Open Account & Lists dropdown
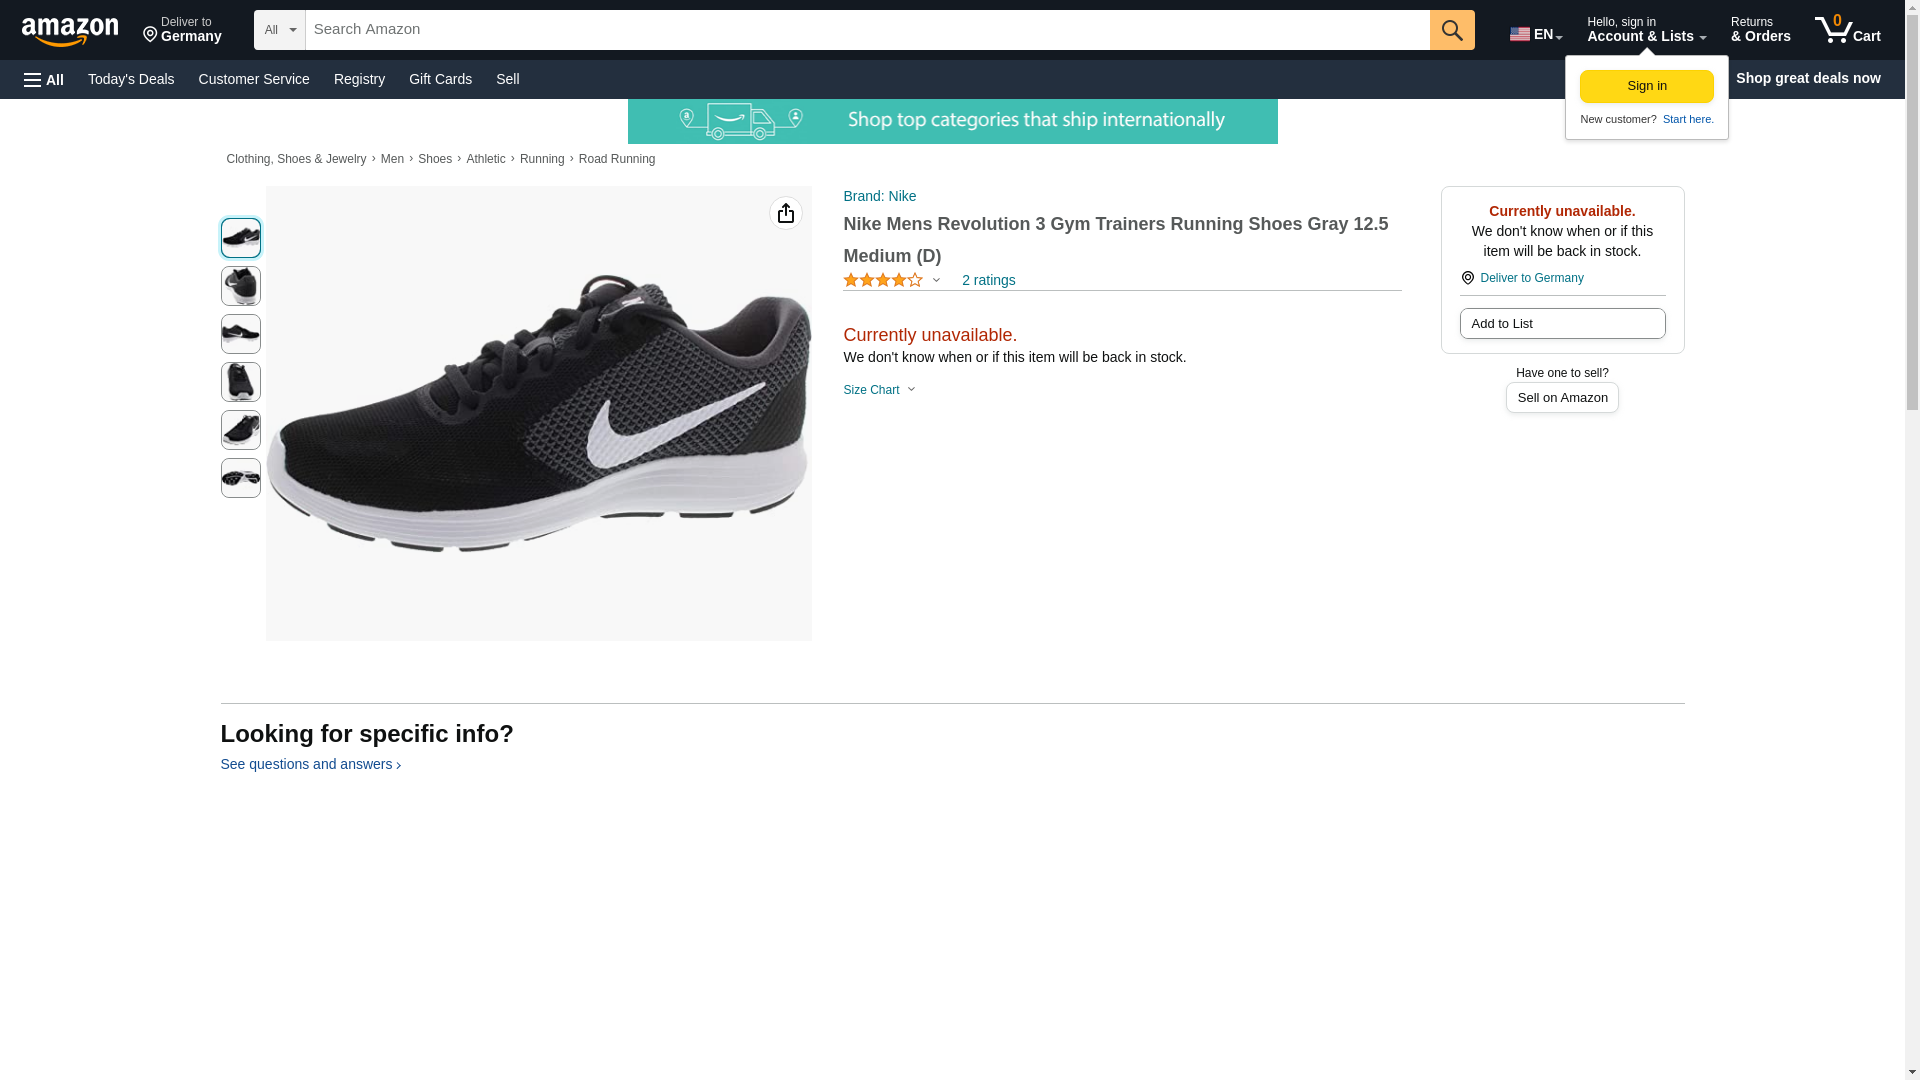This screenshot has width=1920, height=1080. point(1645,30)
